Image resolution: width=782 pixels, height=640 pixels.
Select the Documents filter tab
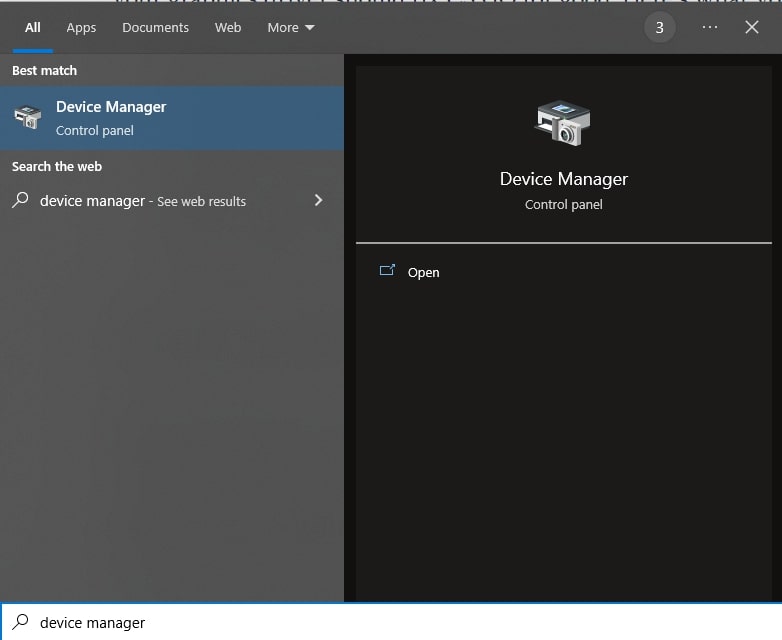(155, 28)
